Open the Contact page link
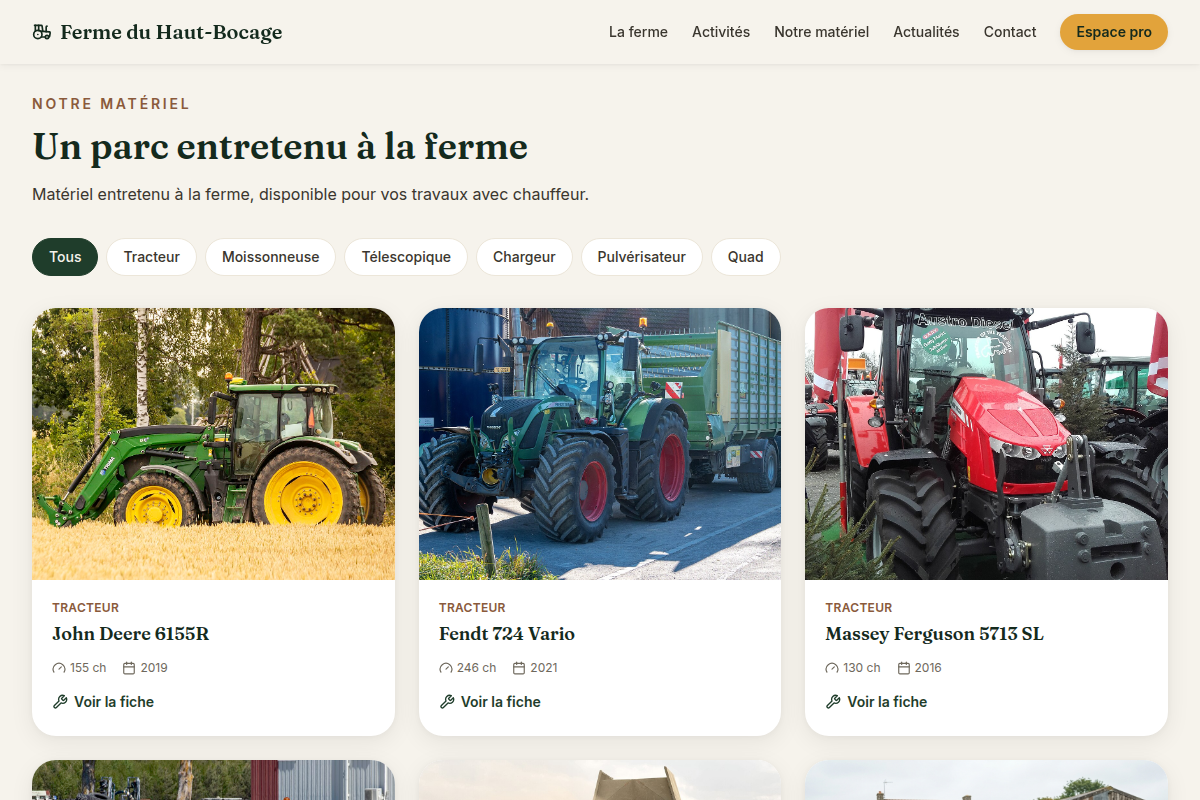Viewport: 1200px width, 800px height. pyautogui.click(x=1010, y=32)
